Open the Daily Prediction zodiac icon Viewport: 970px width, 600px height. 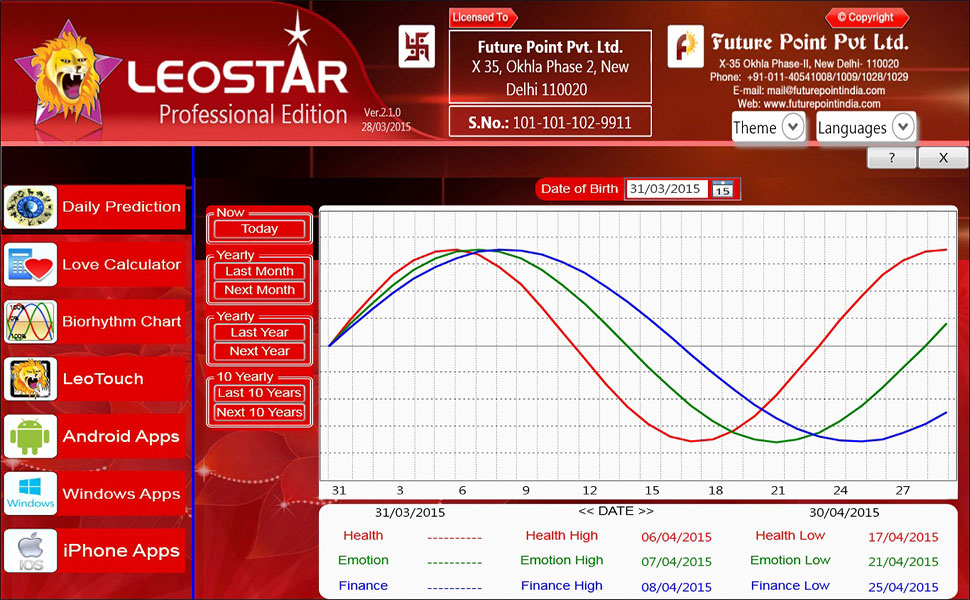pos(30,207)
